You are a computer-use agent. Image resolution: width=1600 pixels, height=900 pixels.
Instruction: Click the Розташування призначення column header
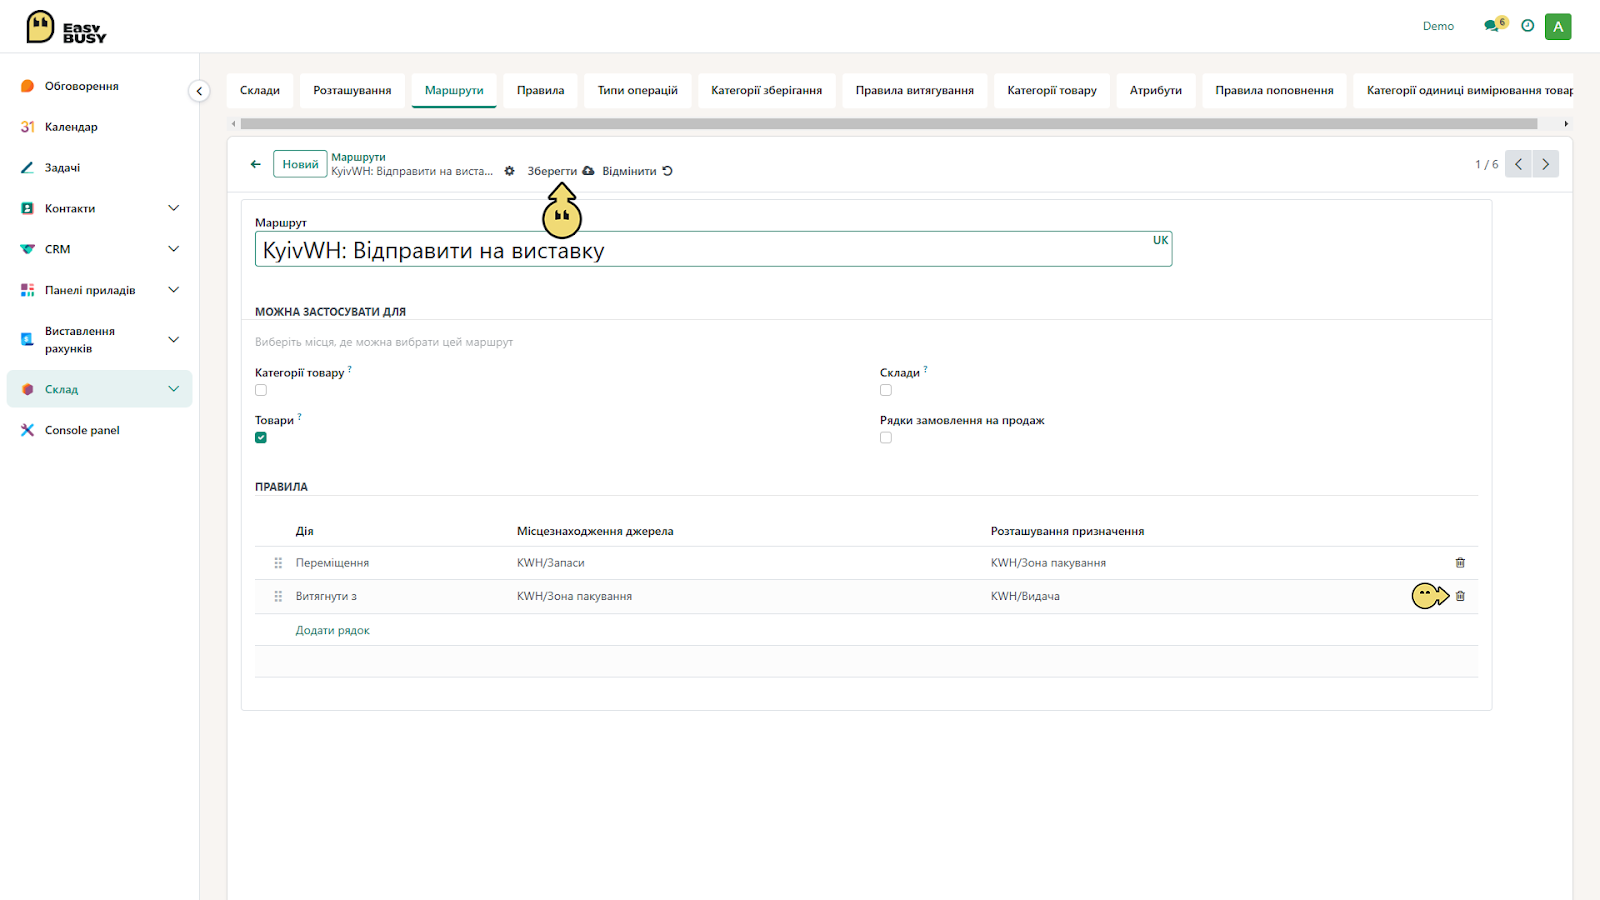pyautogui.click(x=1067, y=531)
